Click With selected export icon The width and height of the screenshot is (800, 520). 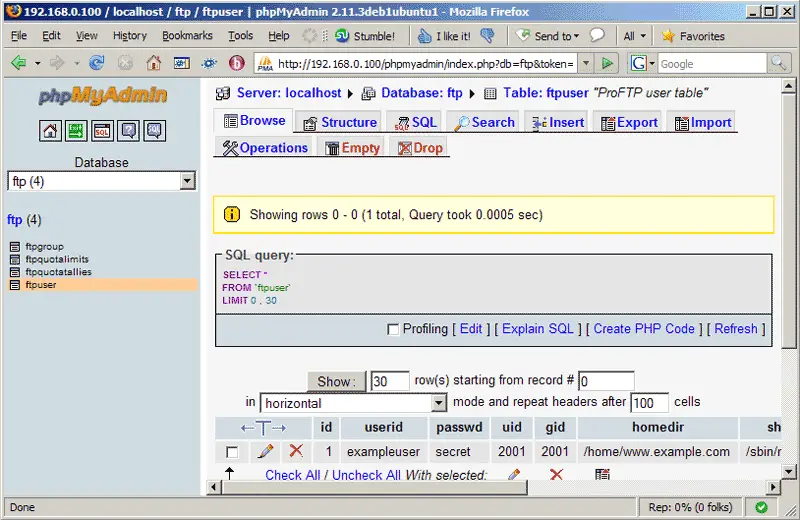(602, 475)
